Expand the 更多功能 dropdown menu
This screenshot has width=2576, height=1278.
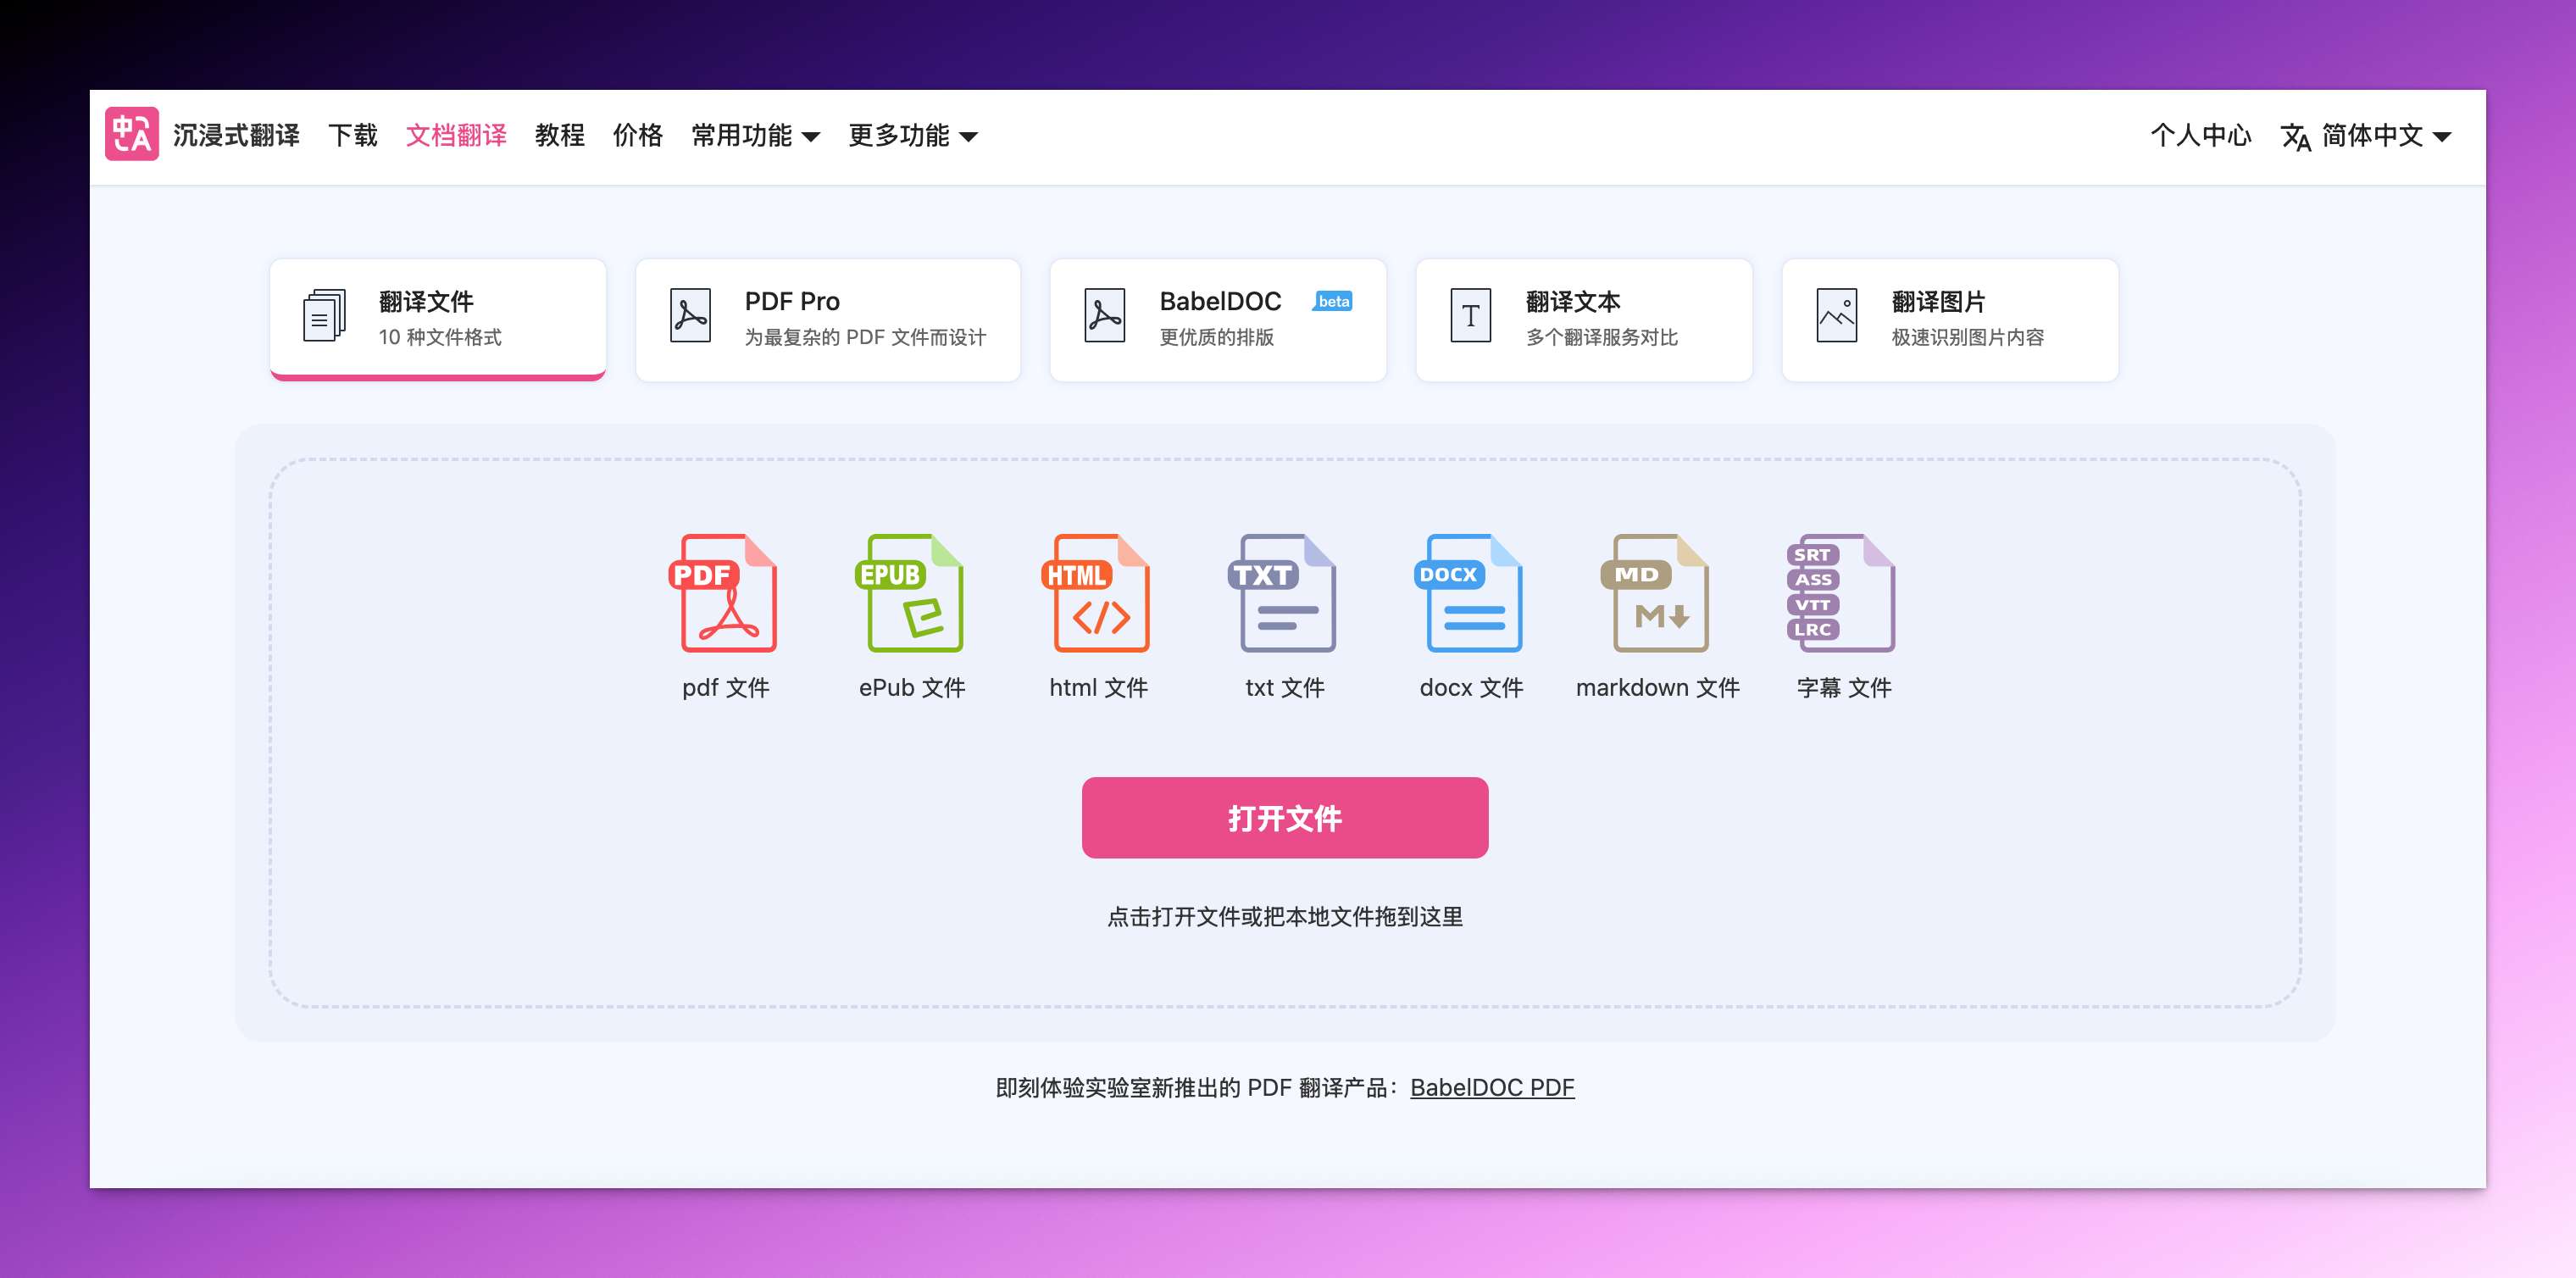tap(912, 135)
